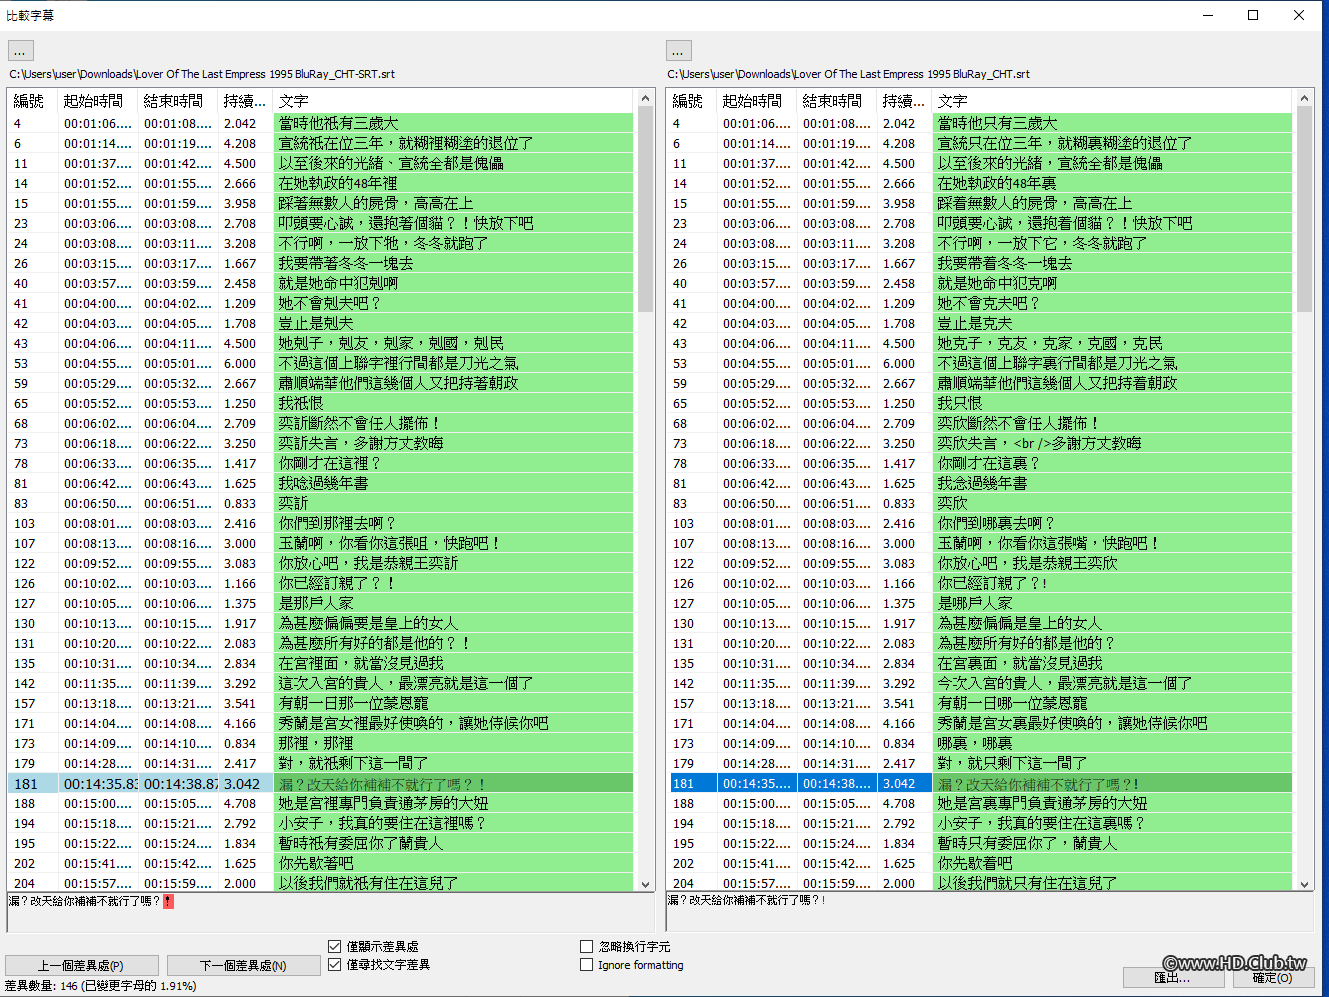1329x997 pixels.
Task: Click the right file browse "..." button
Action: coord(679,50)
